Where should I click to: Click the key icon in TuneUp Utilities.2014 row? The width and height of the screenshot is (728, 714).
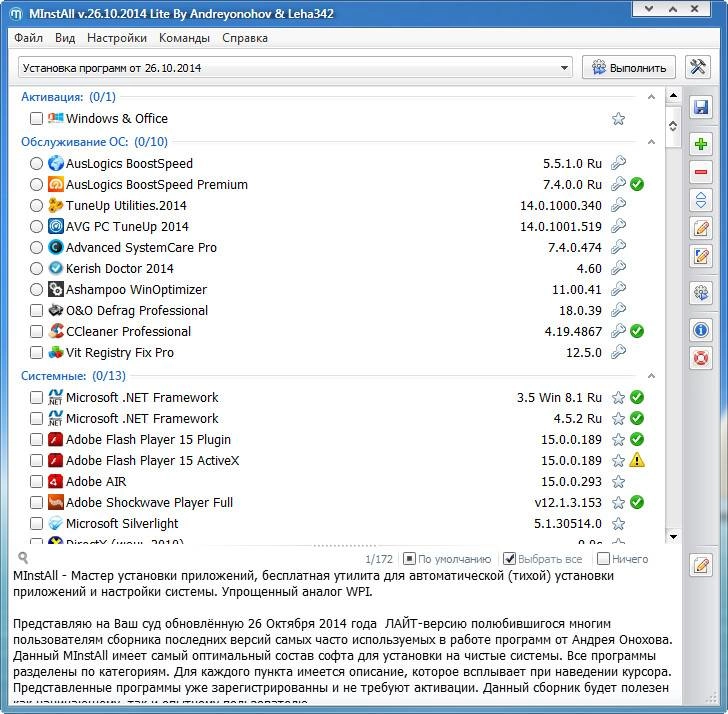click(618, 205)
